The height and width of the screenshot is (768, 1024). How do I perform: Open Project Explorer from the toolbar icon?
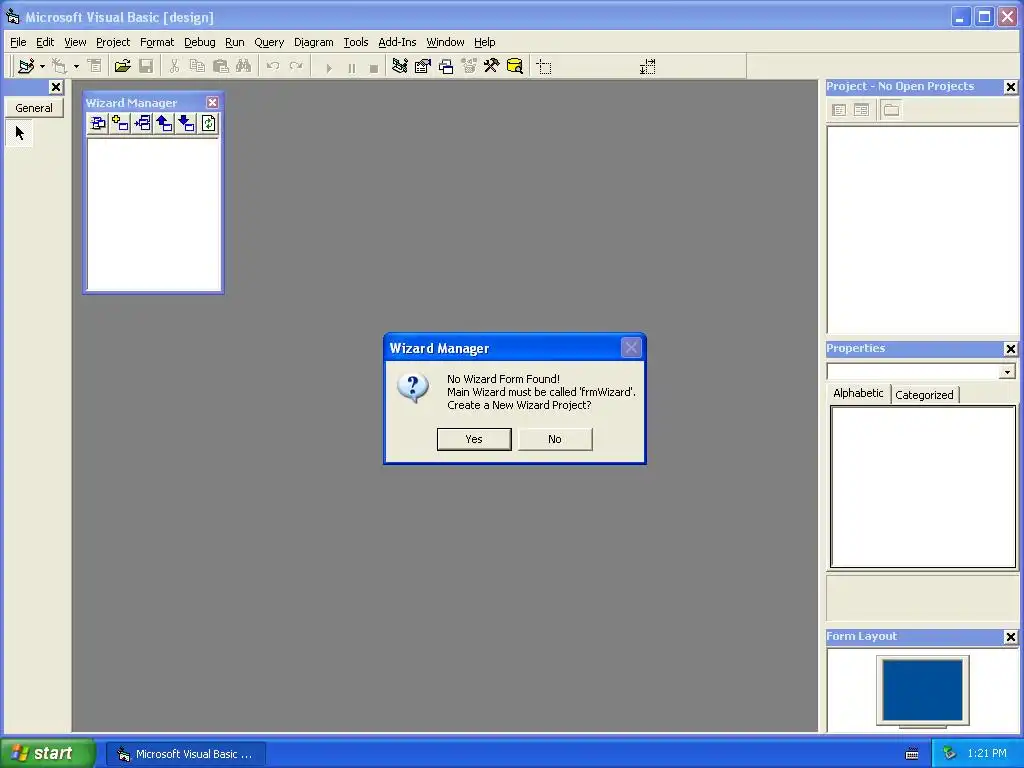(x=400, y=66)
